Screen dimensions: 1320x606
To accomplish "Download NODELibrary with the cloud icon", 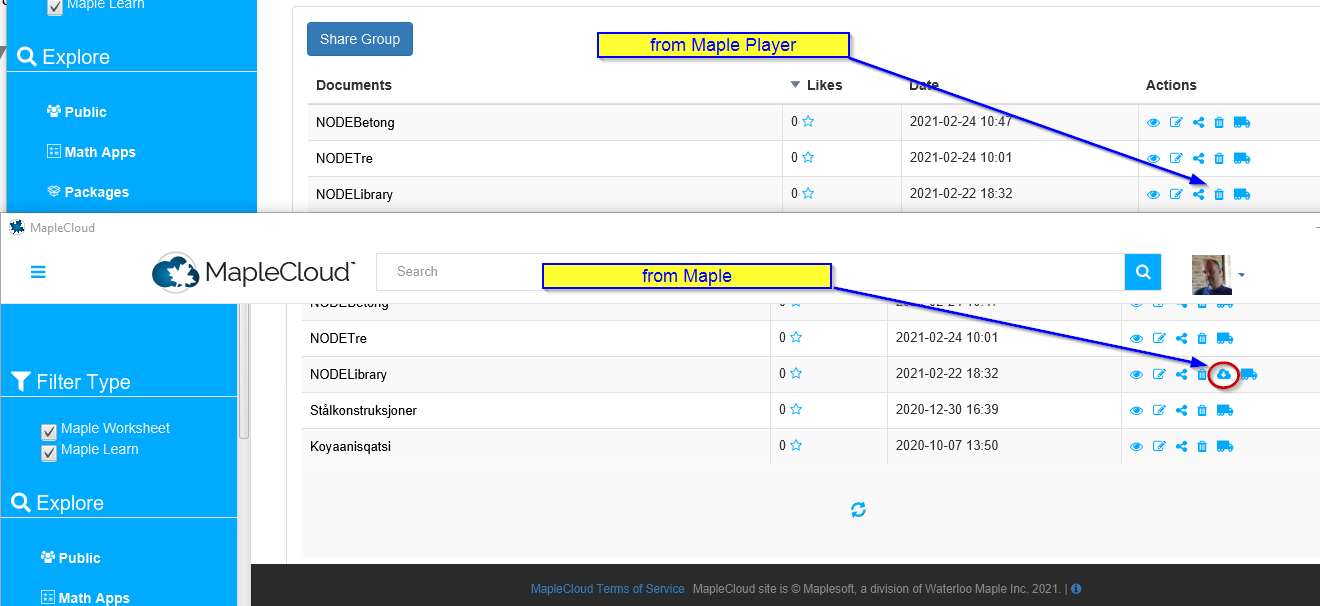I will click(1223, 374).
